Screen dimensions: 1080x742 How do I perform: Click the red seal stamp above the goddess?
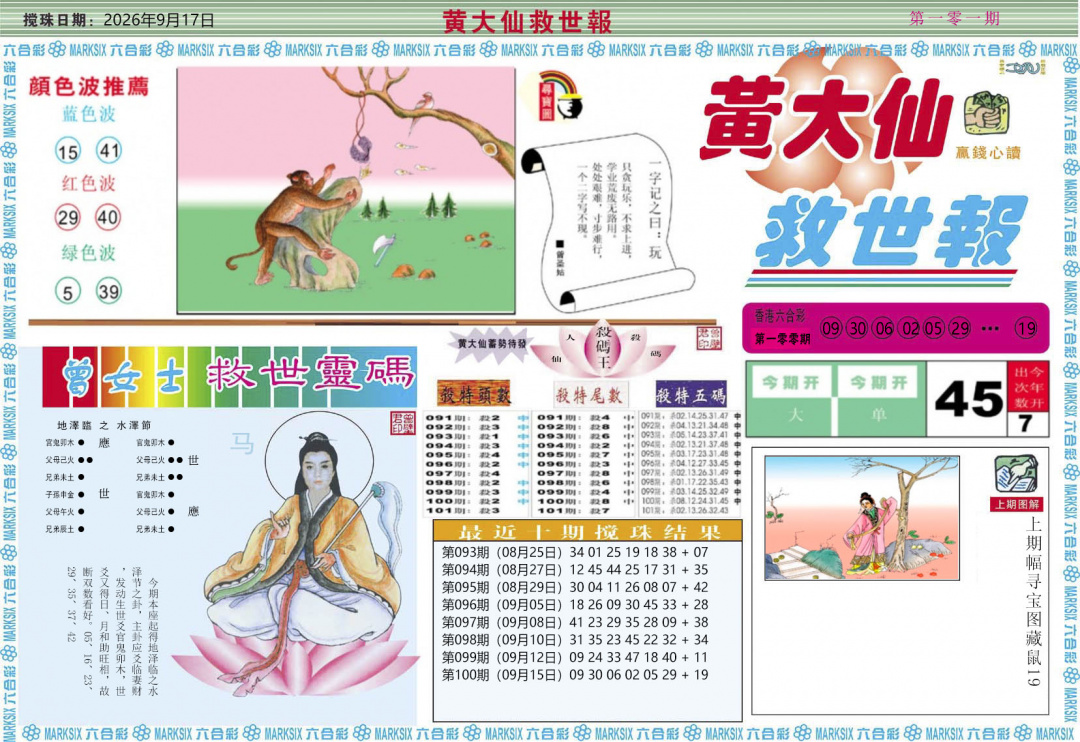point(403,424)
